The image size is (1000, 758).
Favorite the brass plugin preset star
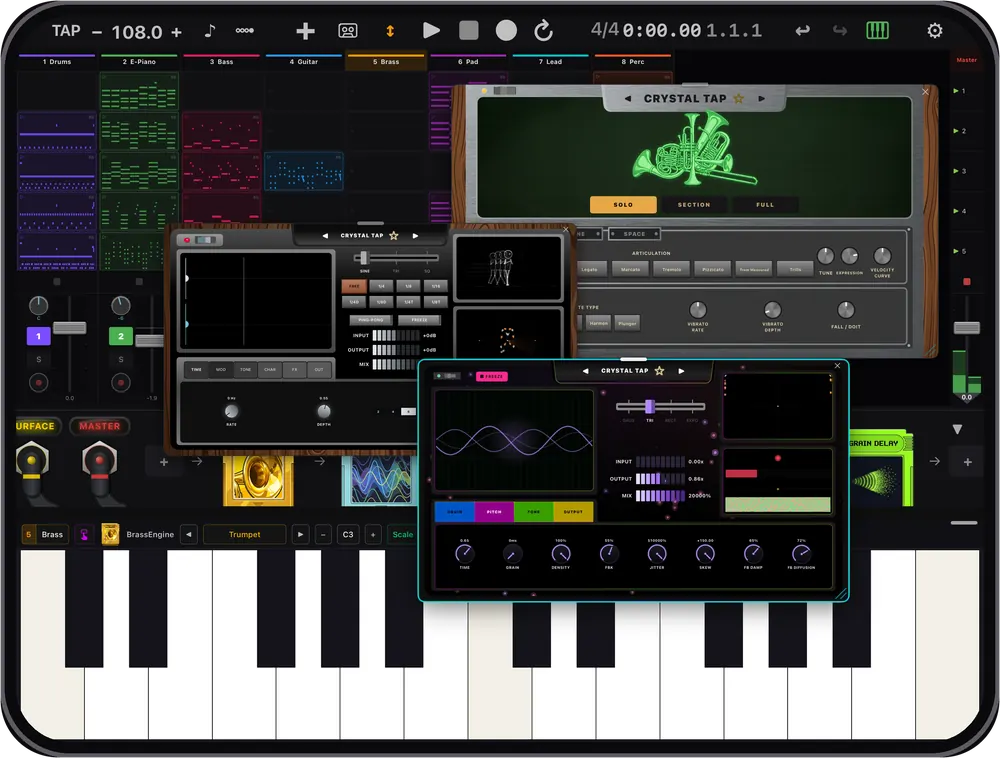[739, 99]
